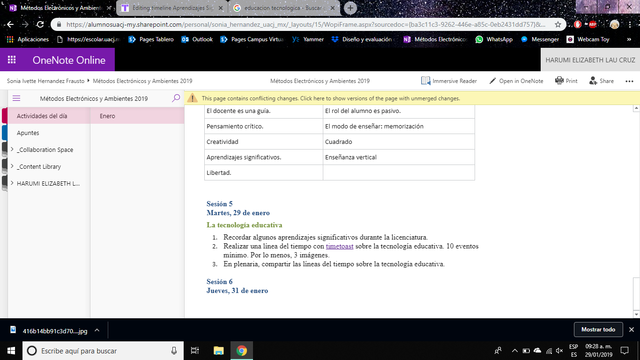640x360 pixels.
Task: Click the Adblock extension icon
Action: (x=593, y=24)
